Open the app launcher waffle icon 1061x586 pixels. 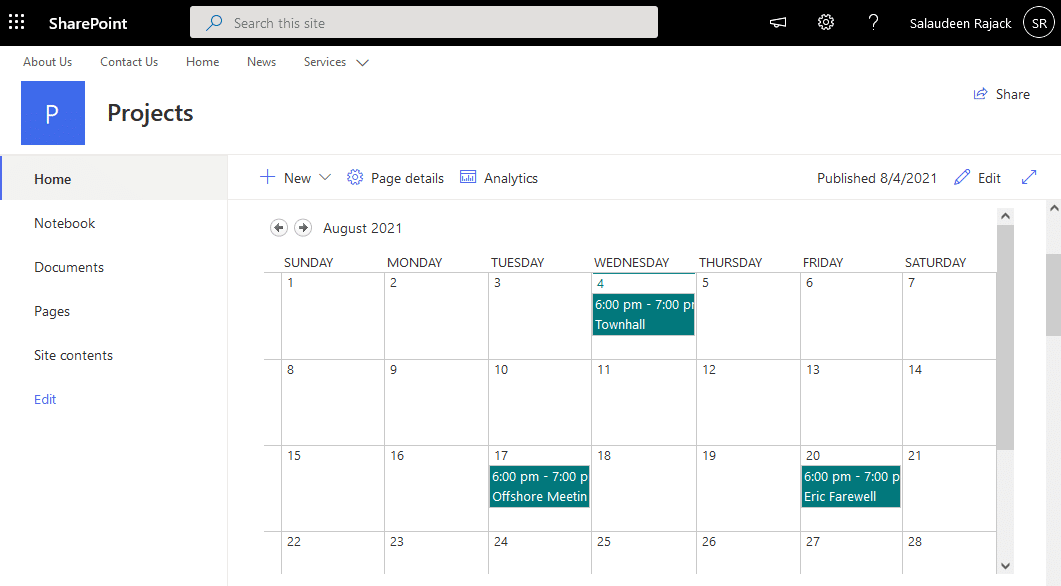pyautogui.click(x=17, y=22)
